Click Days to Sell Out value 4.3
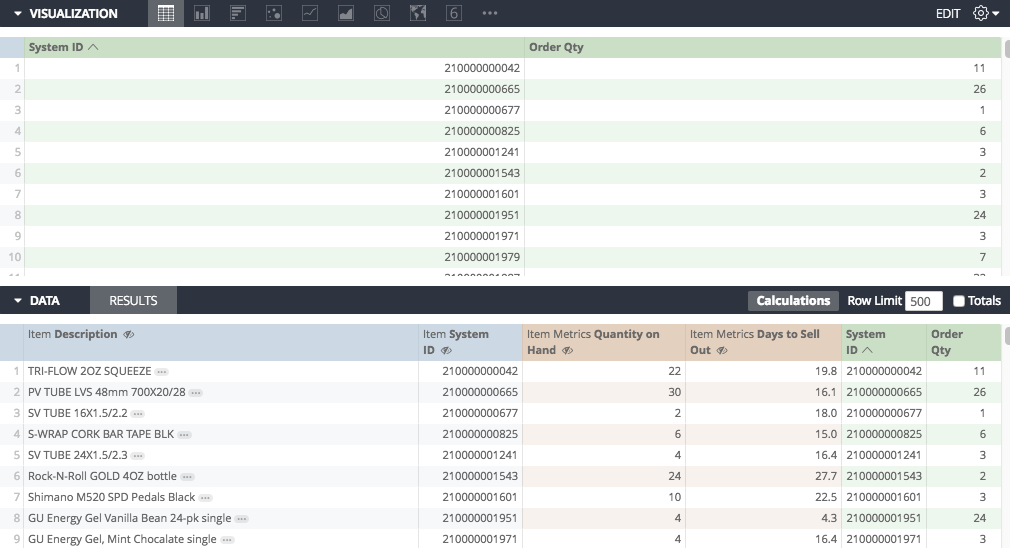The image size is (1010, 548). (829, 518)
